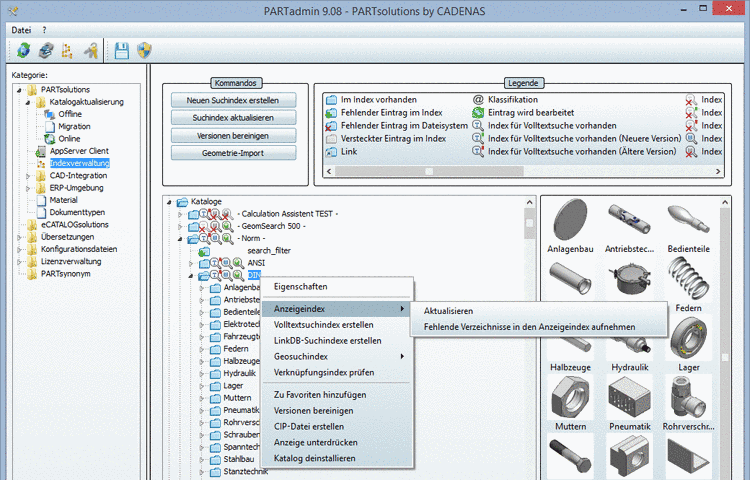This screenshot has width=750, height=480.
Task: Select Migration in the category tree
Action: click(x=74, y=126)
